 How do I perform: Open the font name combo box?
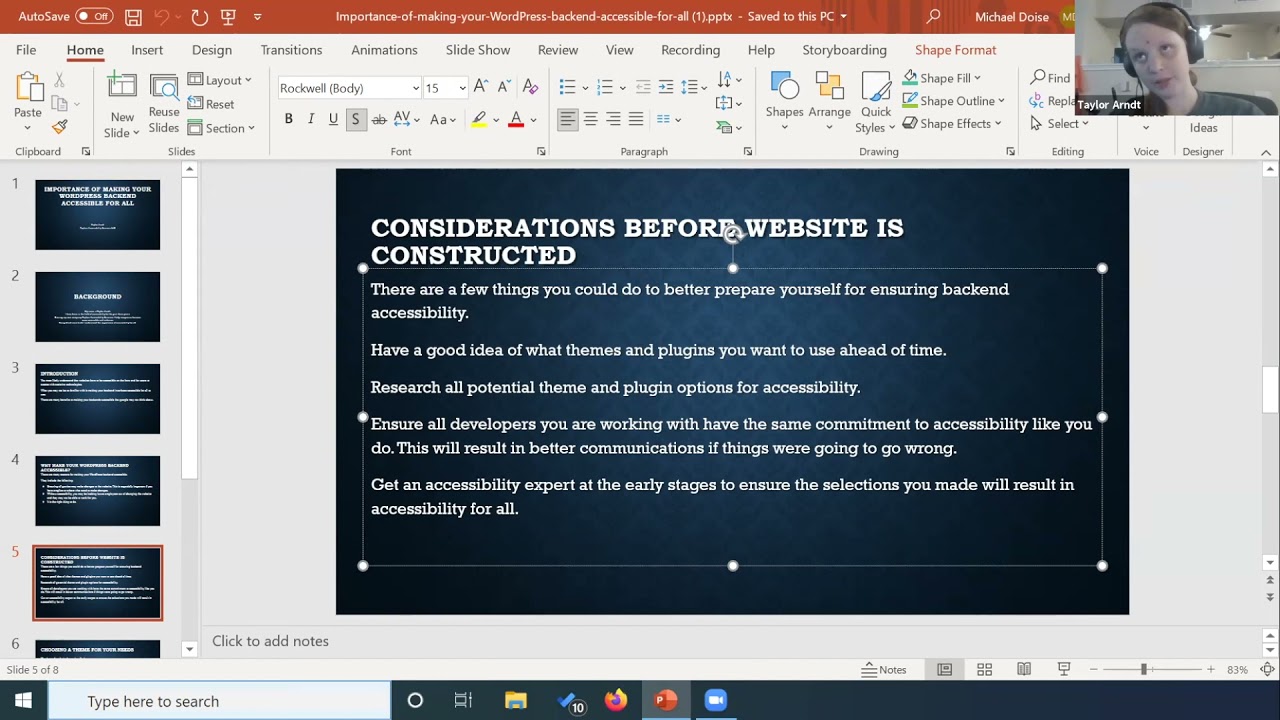tap(349, 88)
